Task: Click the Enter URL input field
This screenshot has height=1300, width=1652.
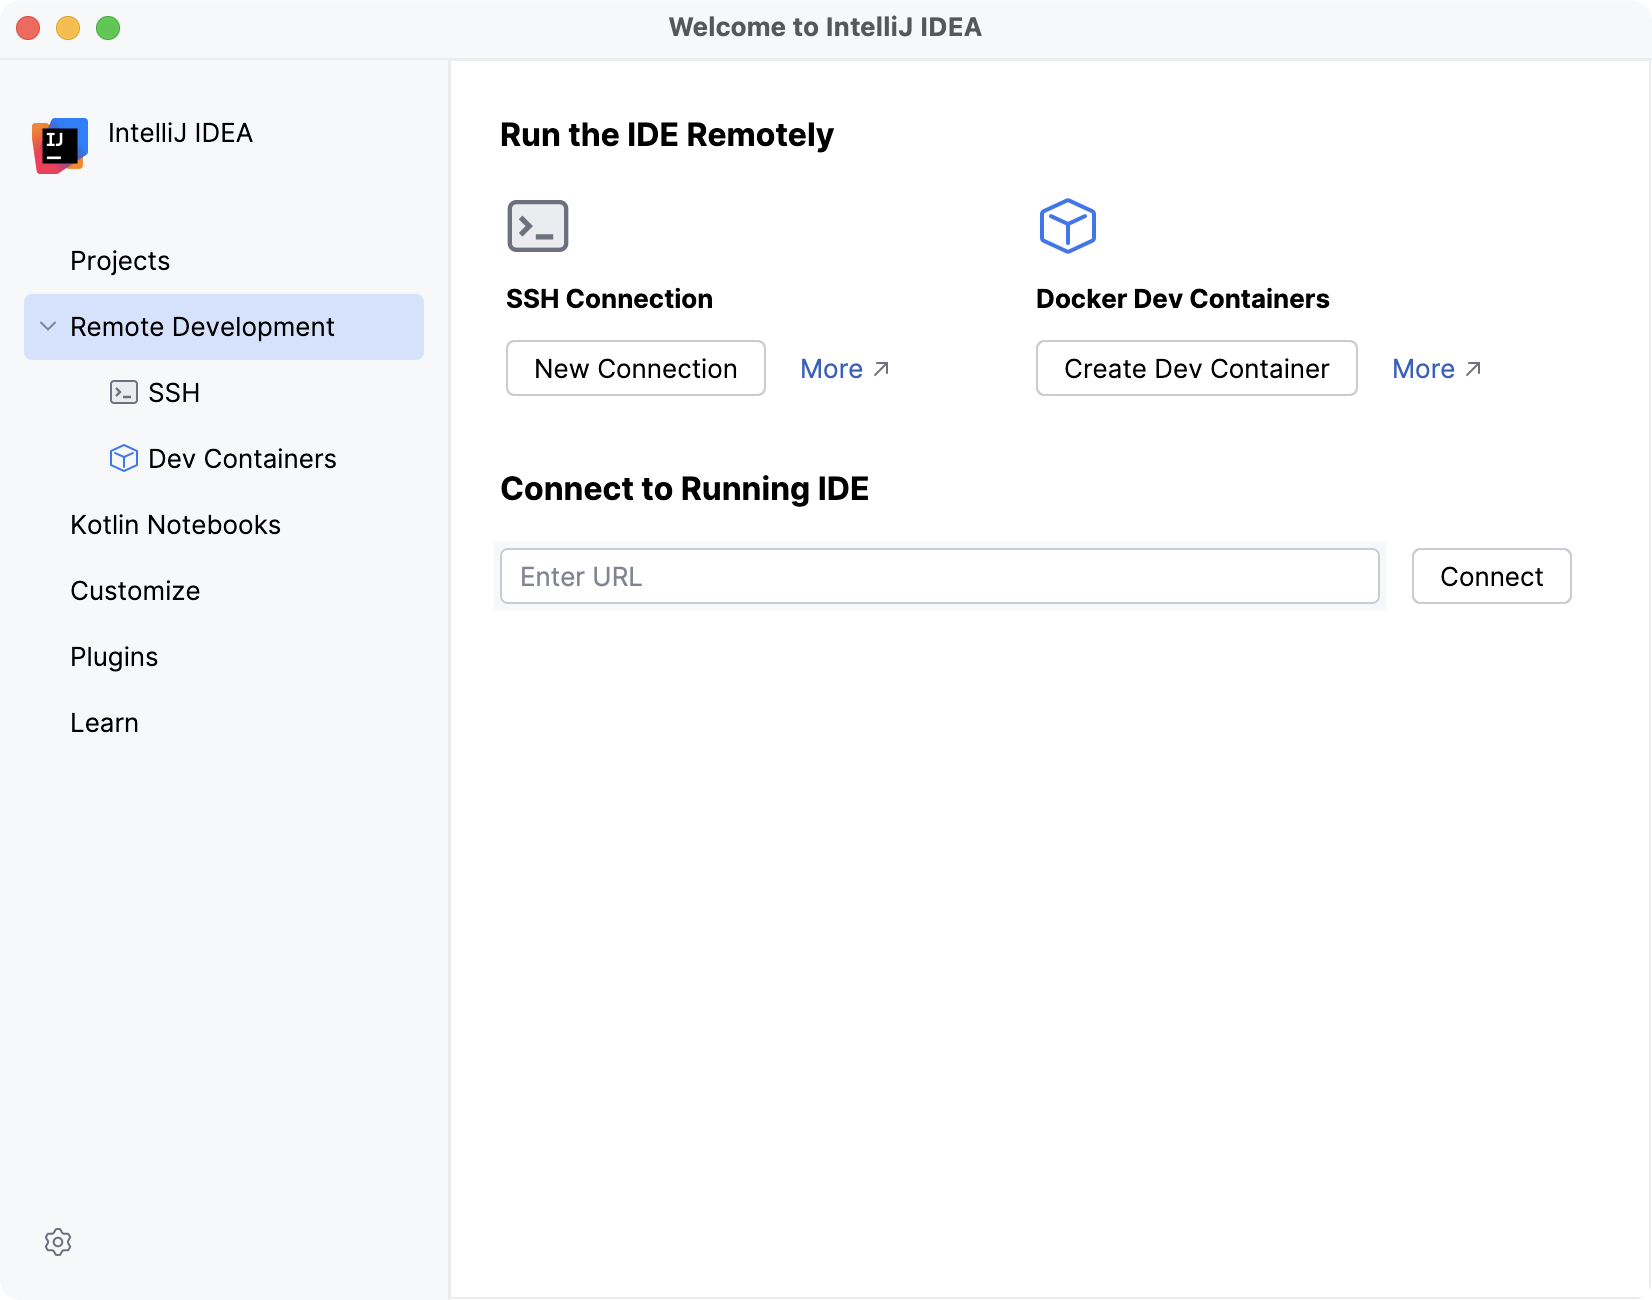Action: pyautogui.click(x=940, y=576)
